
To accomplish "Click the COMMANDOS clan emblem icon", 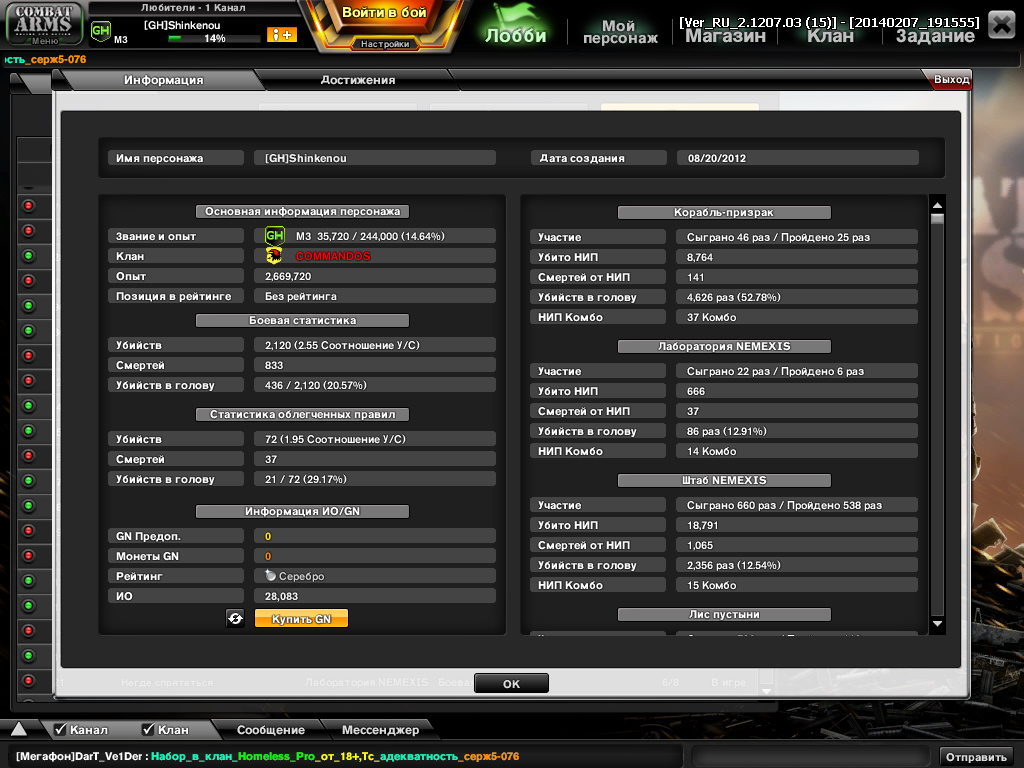I will (274, 256).
